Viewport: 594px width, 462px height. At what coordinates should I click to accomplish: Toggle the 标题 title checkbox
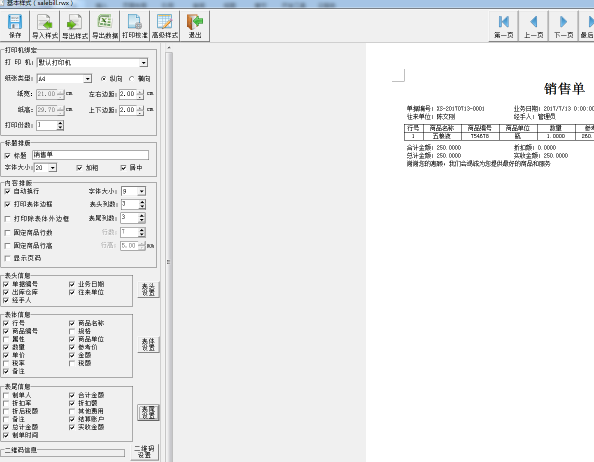(x=7, y=156)
